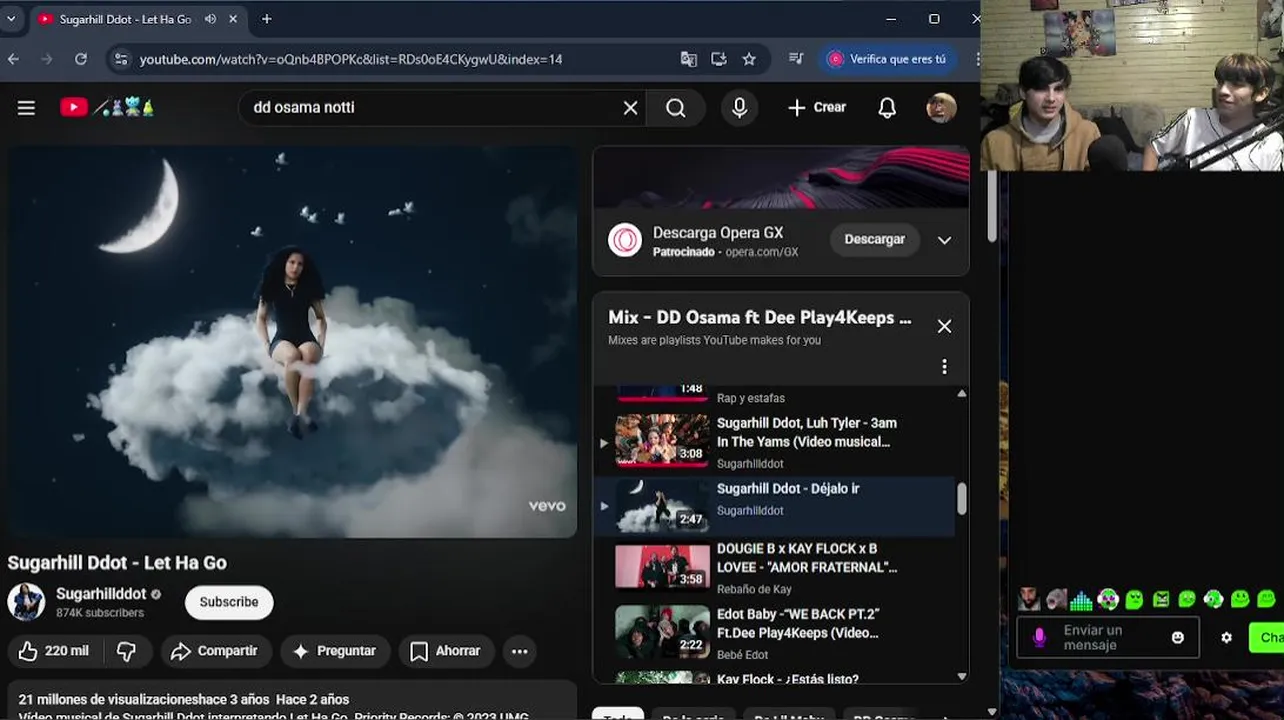Screen dimensions: 1284x720
Task: Start voice search with the microphone
Action: click(x=740, y=108)
